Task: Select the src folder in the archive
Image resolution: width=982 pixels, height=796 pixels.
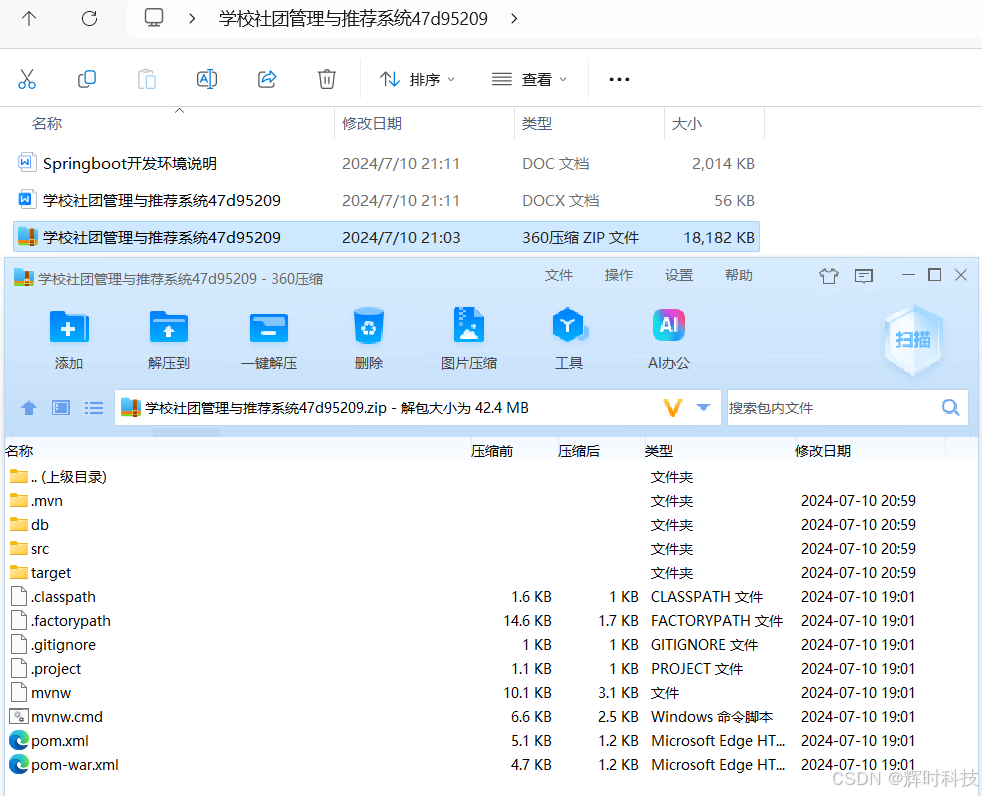Action: point(29,549)
